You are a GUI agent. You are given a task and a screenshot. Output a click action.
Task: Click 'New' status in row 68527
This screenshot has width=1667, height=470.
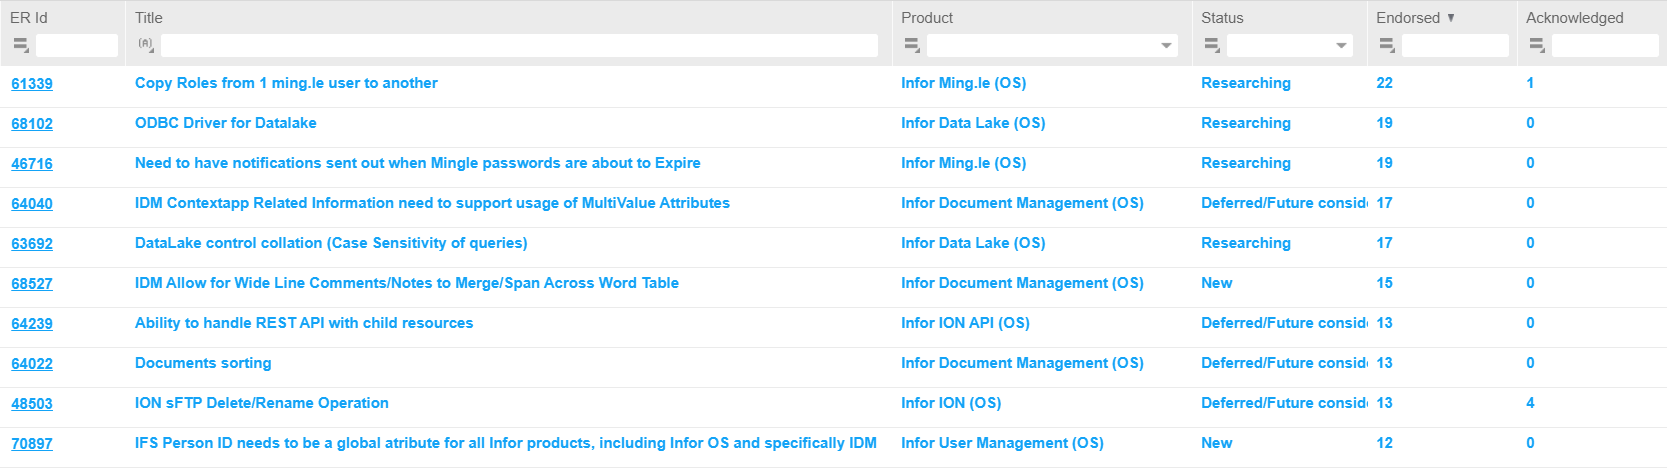(x=1217, y=283)
